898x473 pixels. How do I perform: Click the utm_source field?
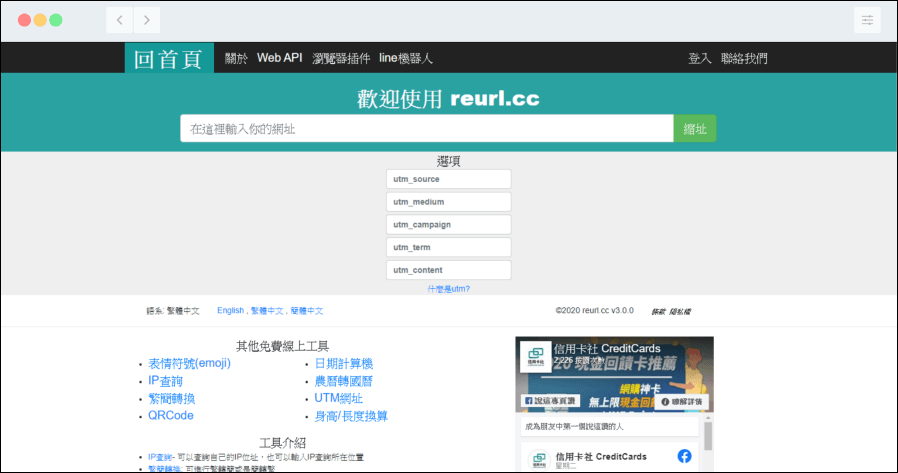click(448, 179)
